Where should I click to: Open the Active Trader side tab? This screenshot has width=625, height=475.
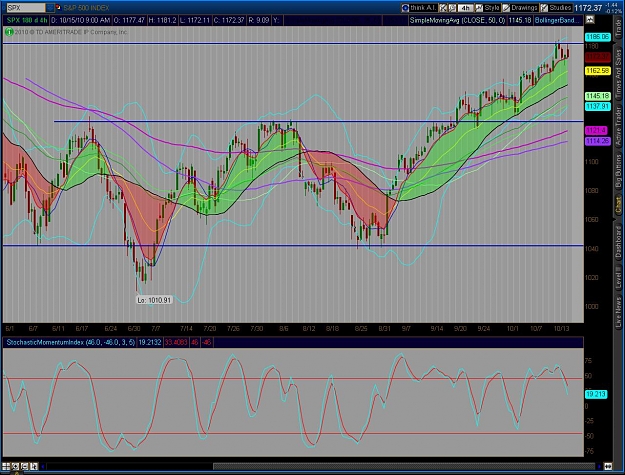tap(618, 127)
